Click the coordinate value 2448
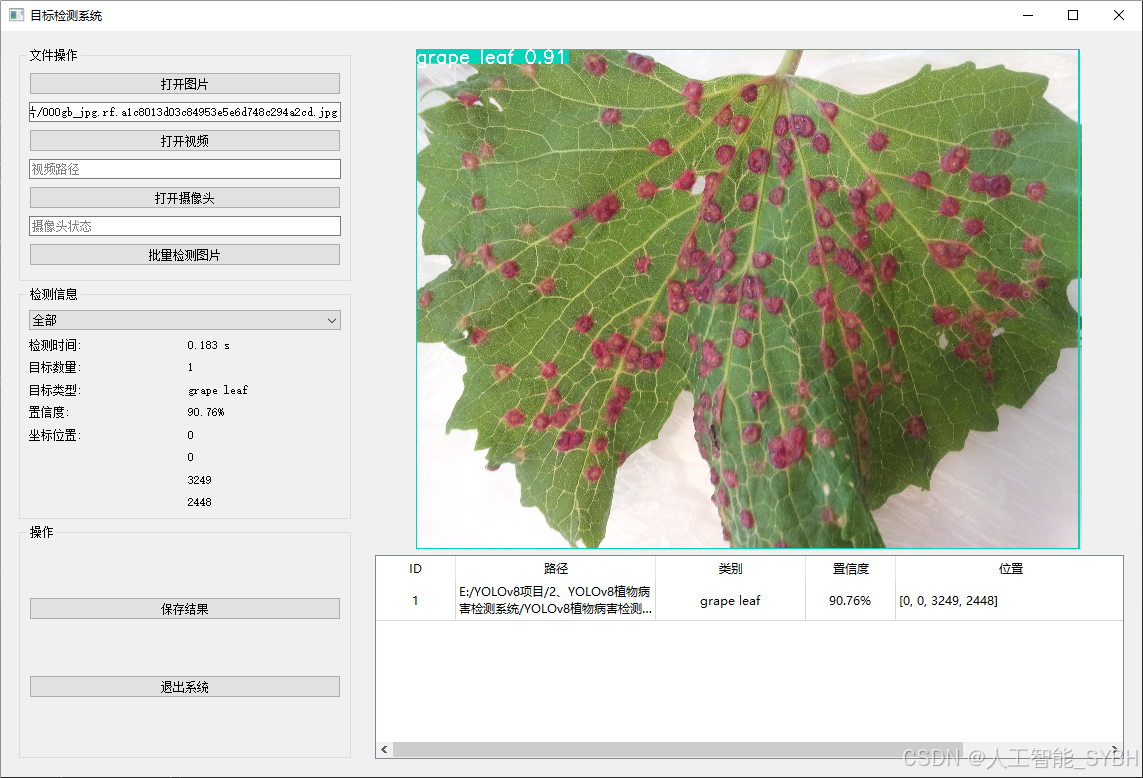 199,502
